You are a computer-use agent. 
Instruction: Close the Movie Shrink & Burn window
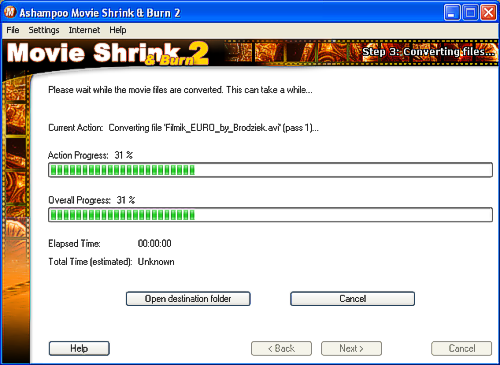pos(488,13)
